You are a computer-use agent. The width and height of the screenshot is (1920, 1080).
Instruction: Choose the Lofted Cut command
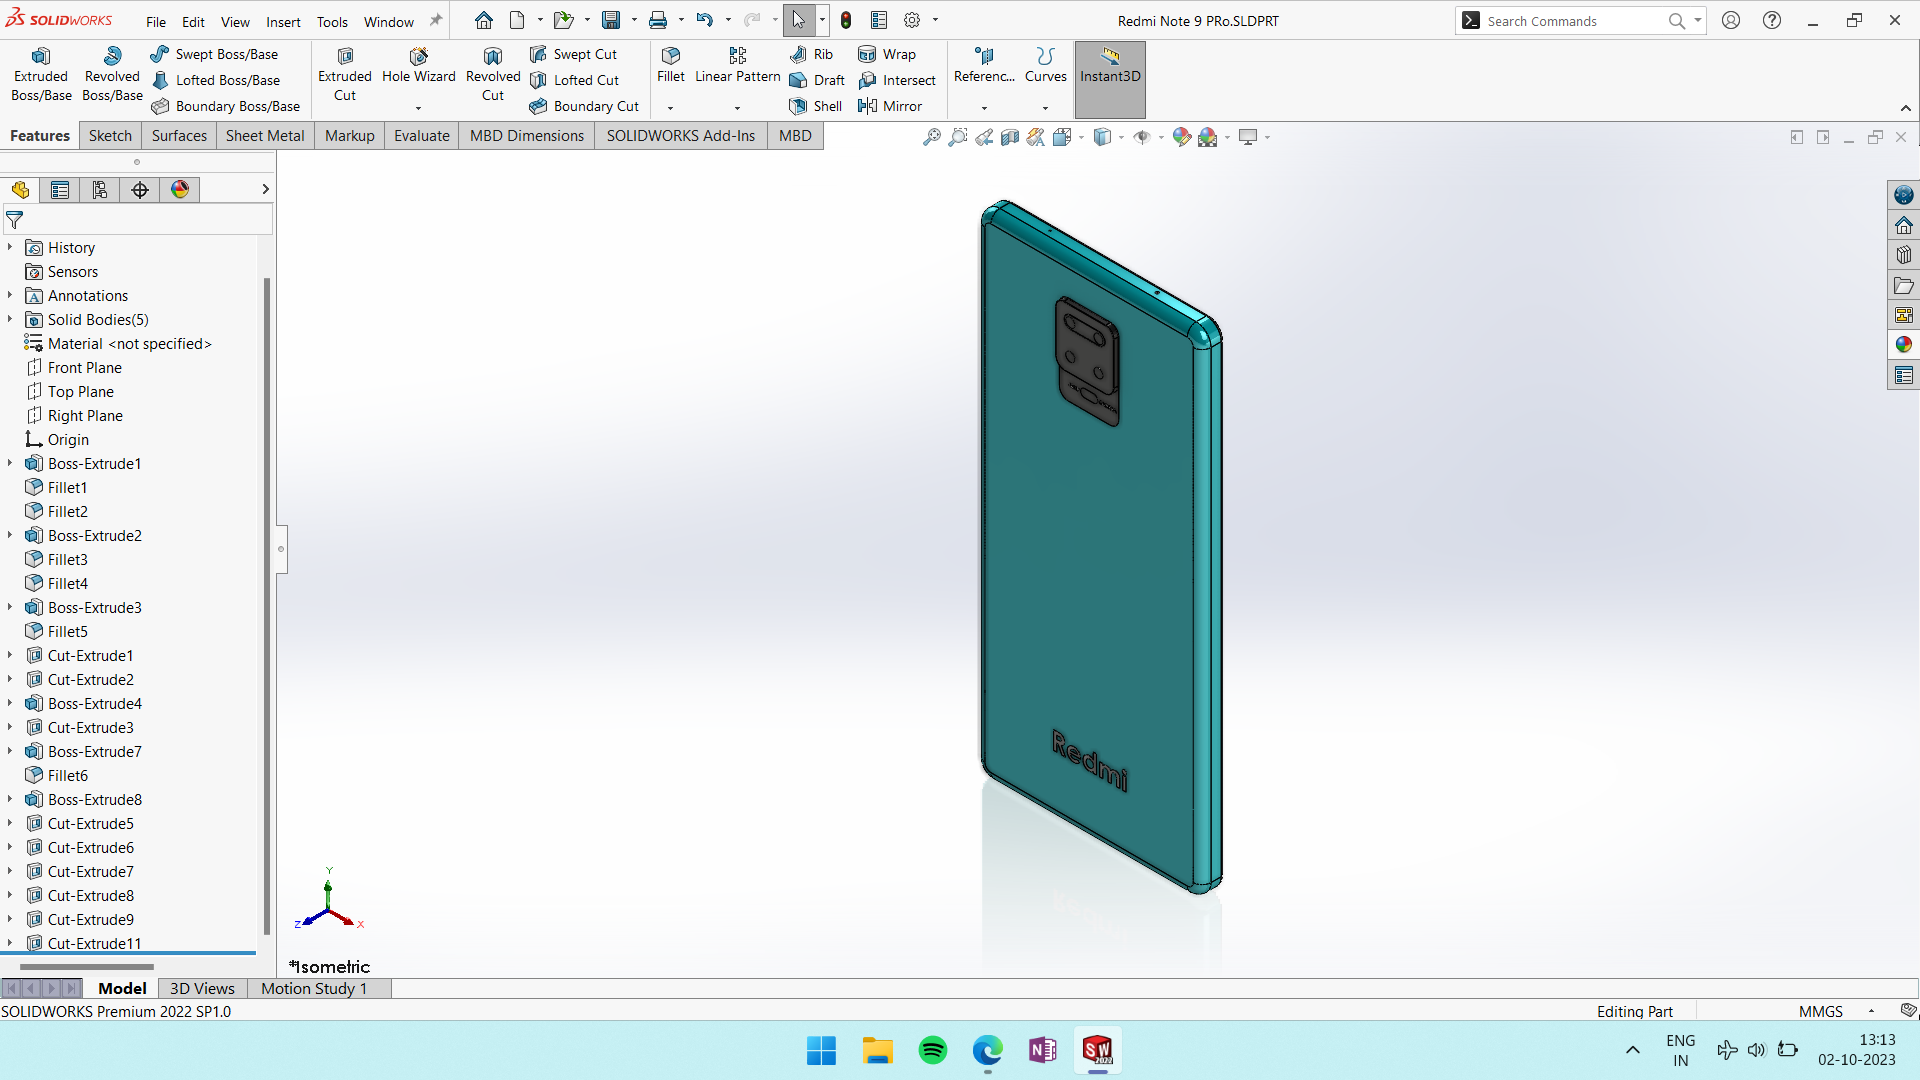coord(574,80)
